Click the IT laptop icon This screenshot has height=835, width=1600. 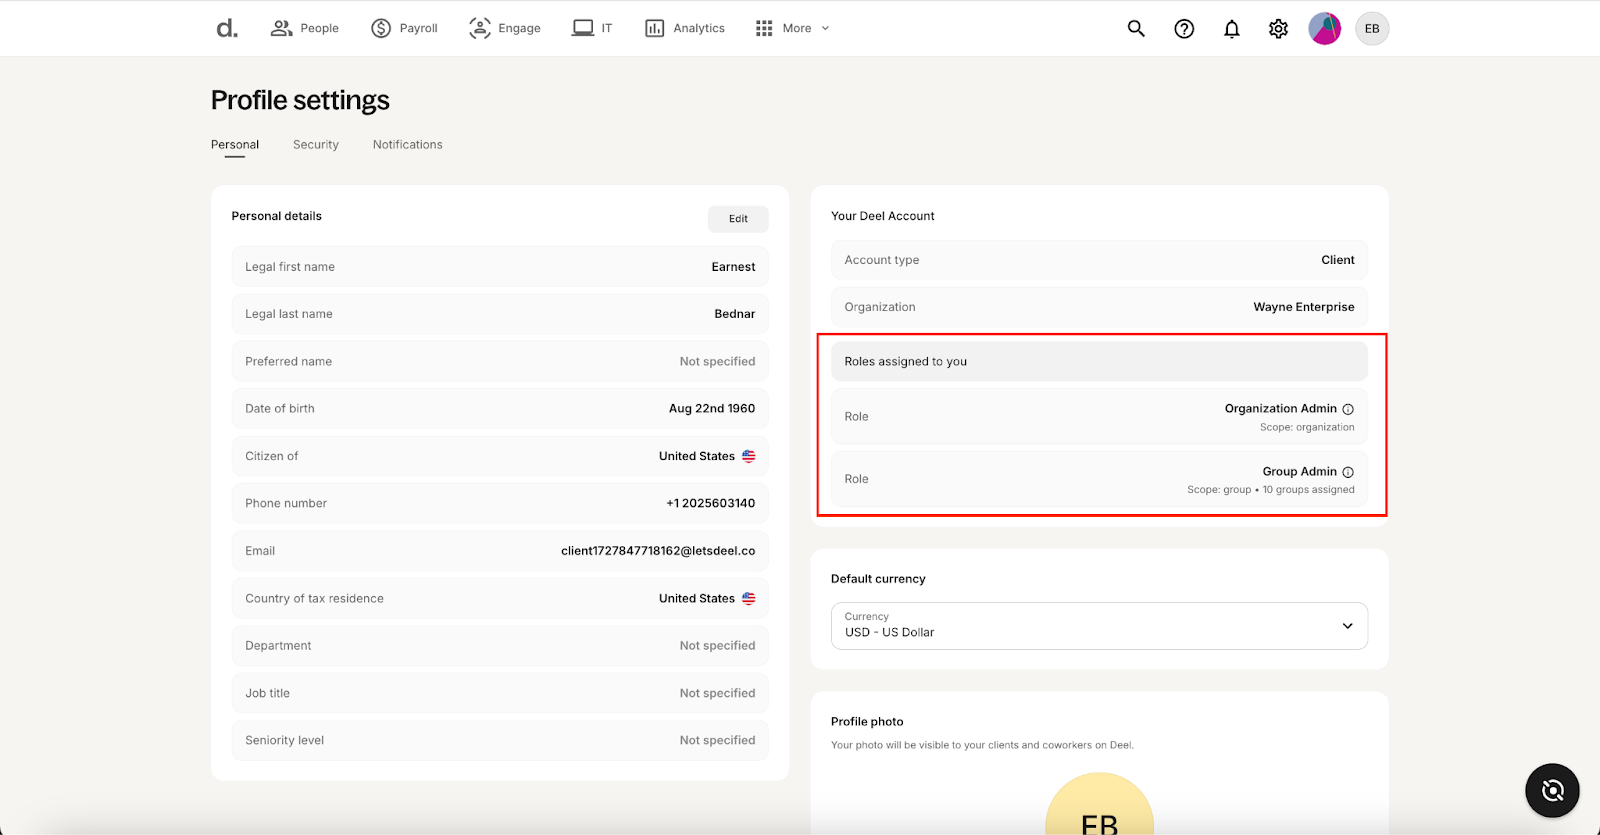(583, 28)
